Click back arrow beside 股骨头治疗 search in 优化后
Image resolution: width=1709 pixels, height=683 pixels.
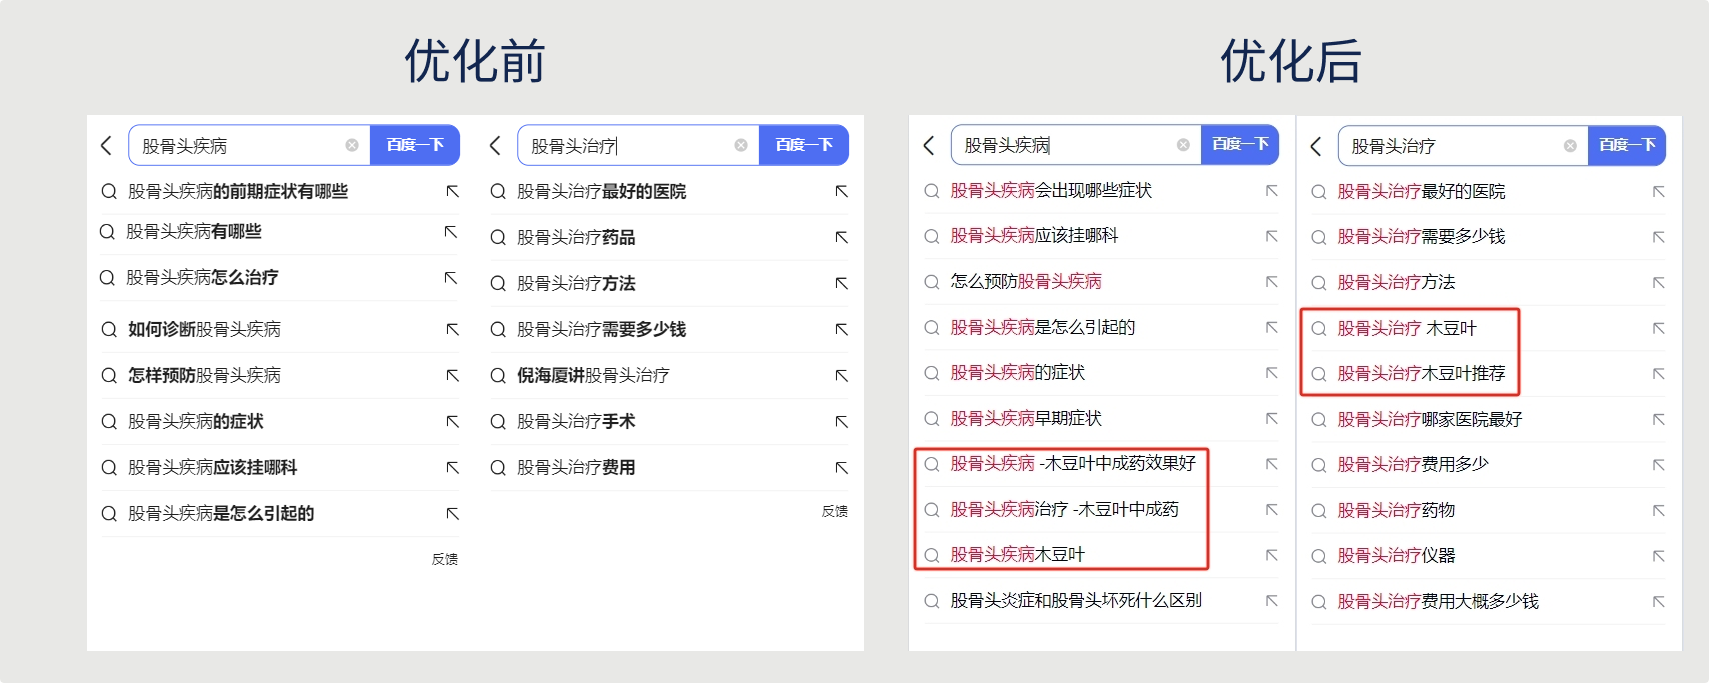click(1316, 146)
